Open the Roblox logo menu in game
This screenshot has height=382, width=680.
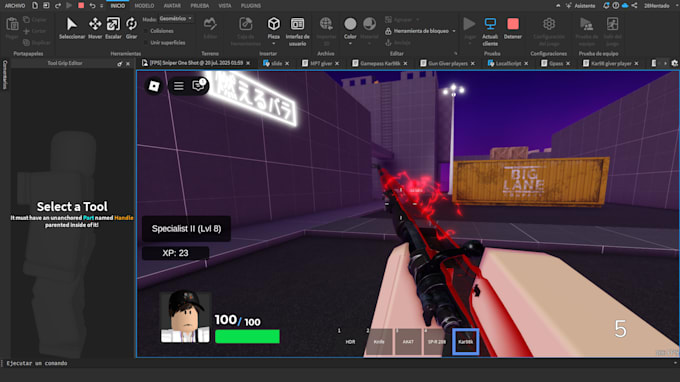pos(154,86)
